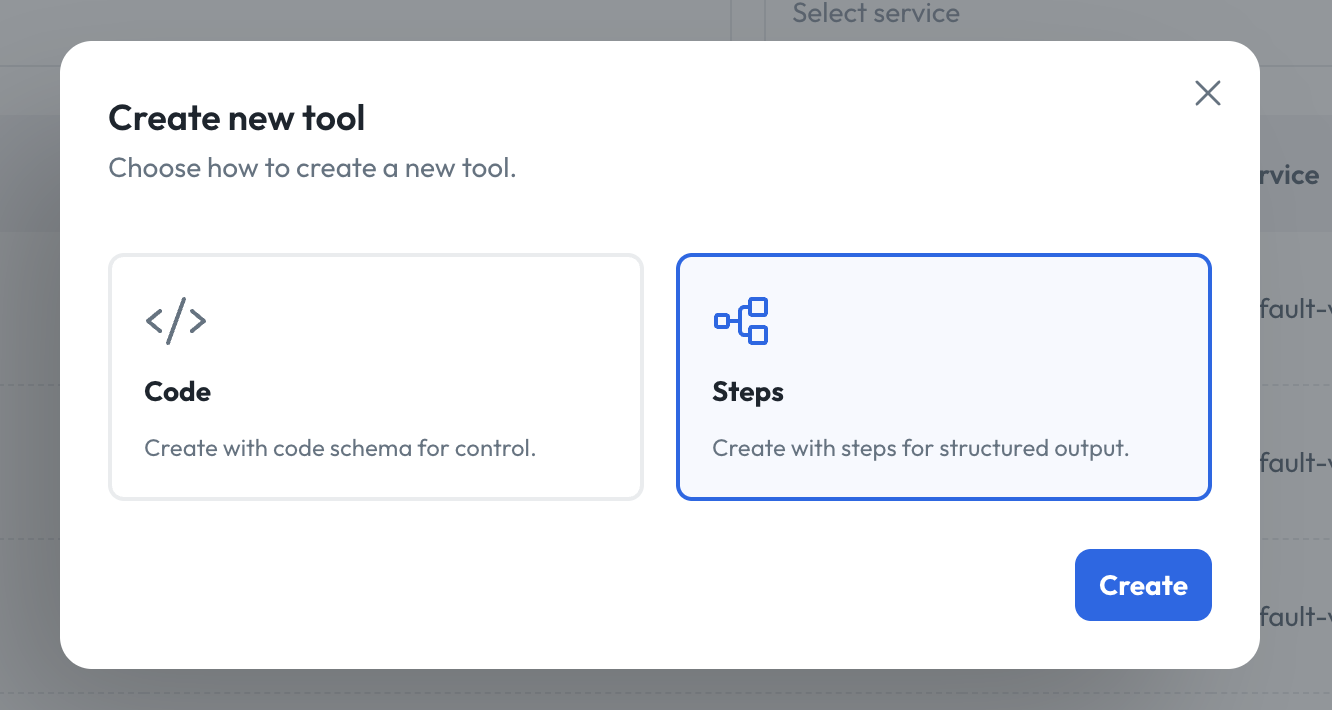Viewport: 1332px width, 710px height.
Task: Click the first fault-v row in the list
Action: 1301,309
